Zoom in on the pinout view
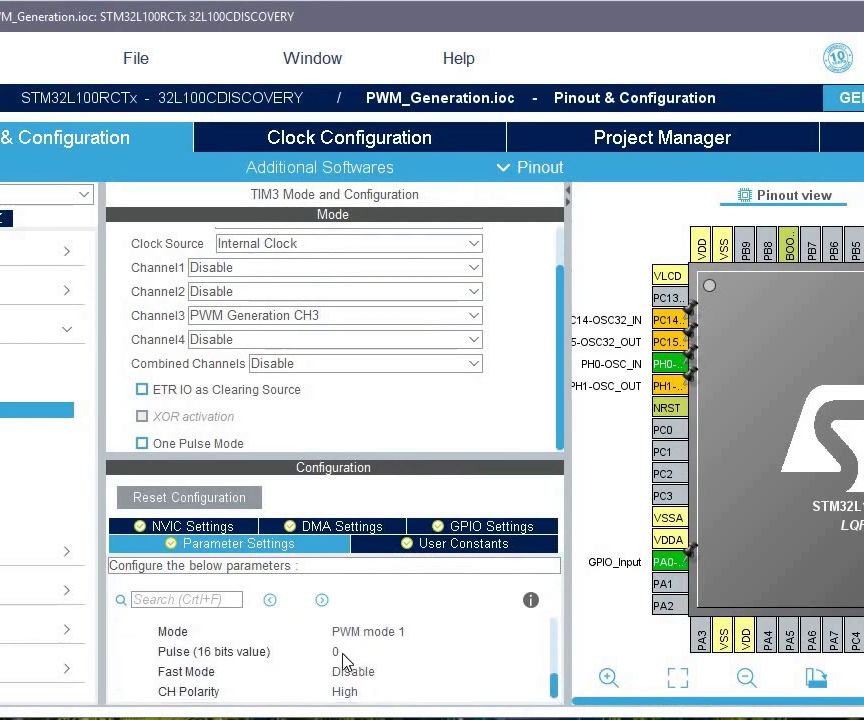Image resolution: width=864 pixels, height=720 pixels. tap(608, 678)
